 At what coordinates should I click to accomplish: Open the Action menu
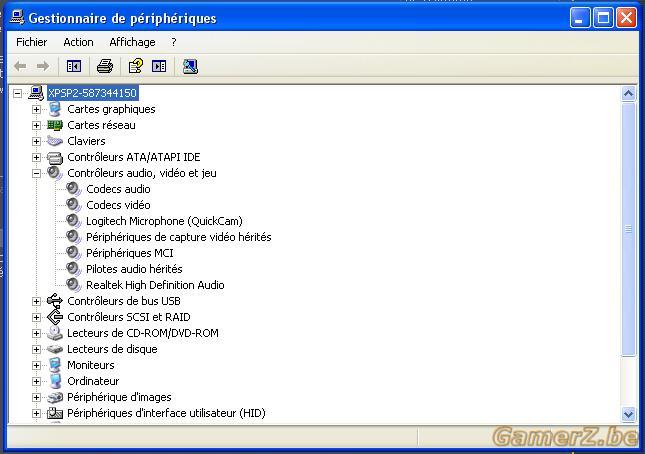pos(78,42)
